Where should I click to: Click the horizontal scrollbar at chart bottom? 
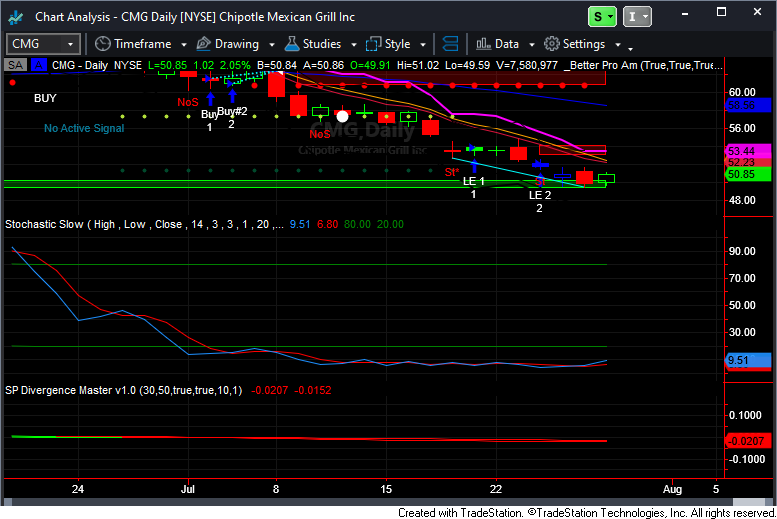(x=388, y=501)
